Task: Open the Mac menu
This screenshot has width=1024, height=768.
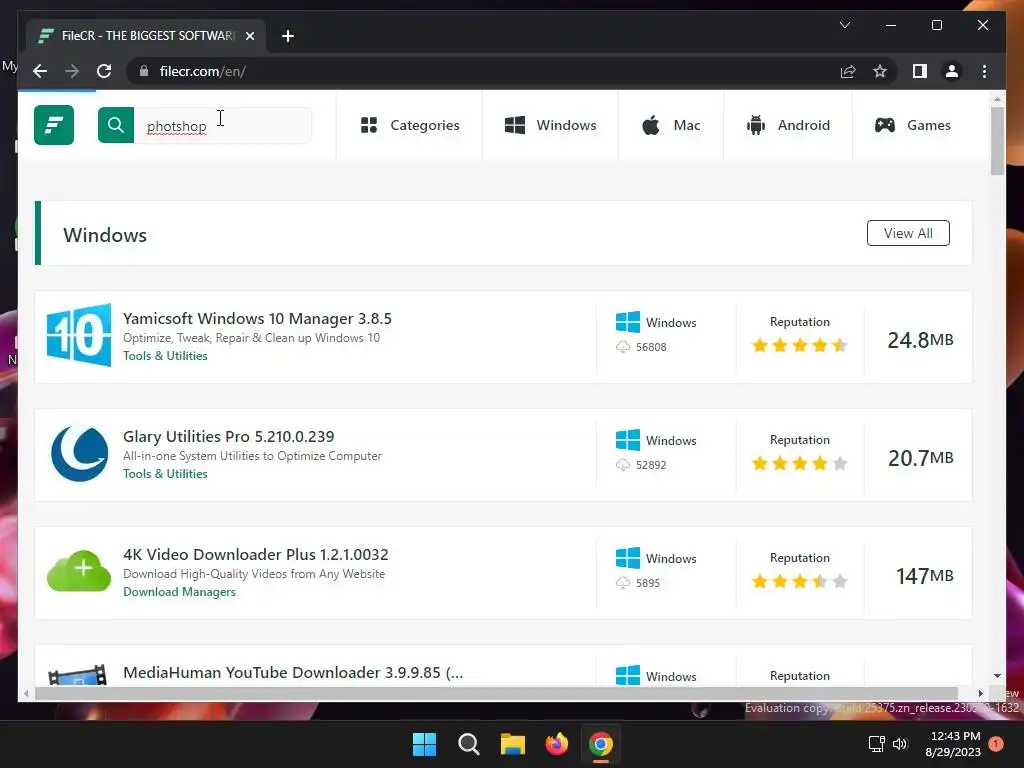Action: click(x=671, y=125)
